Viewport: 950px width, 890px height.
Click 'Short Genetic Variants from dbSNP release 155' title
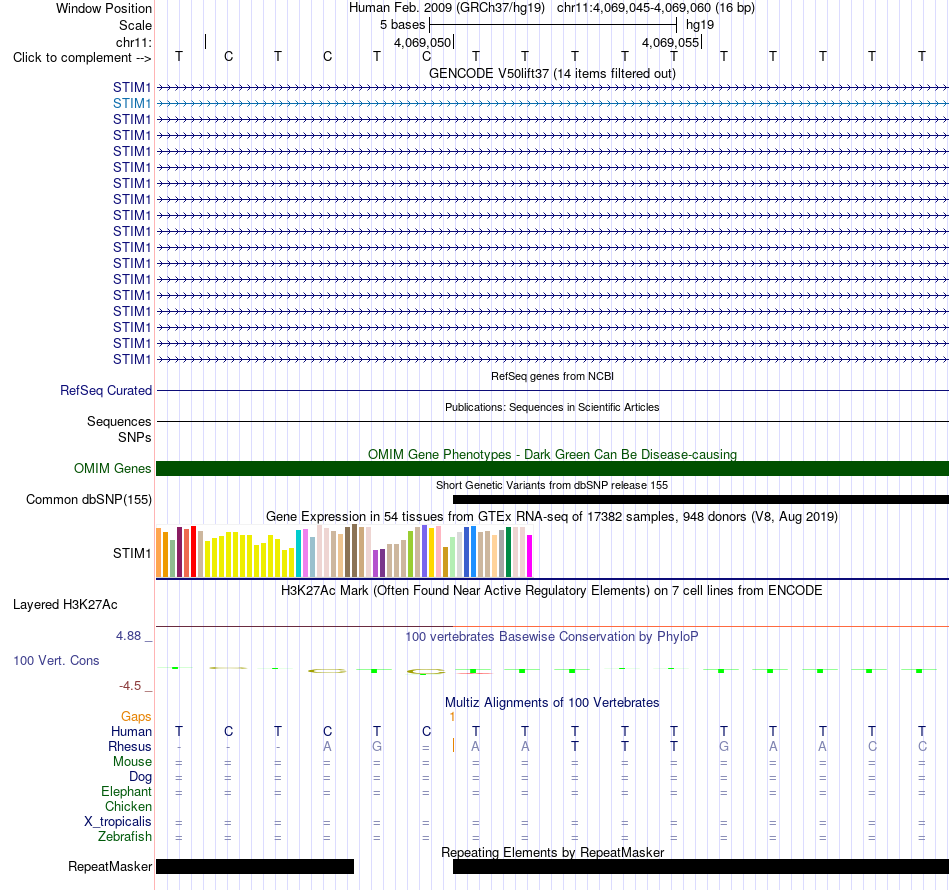point(552,485)
